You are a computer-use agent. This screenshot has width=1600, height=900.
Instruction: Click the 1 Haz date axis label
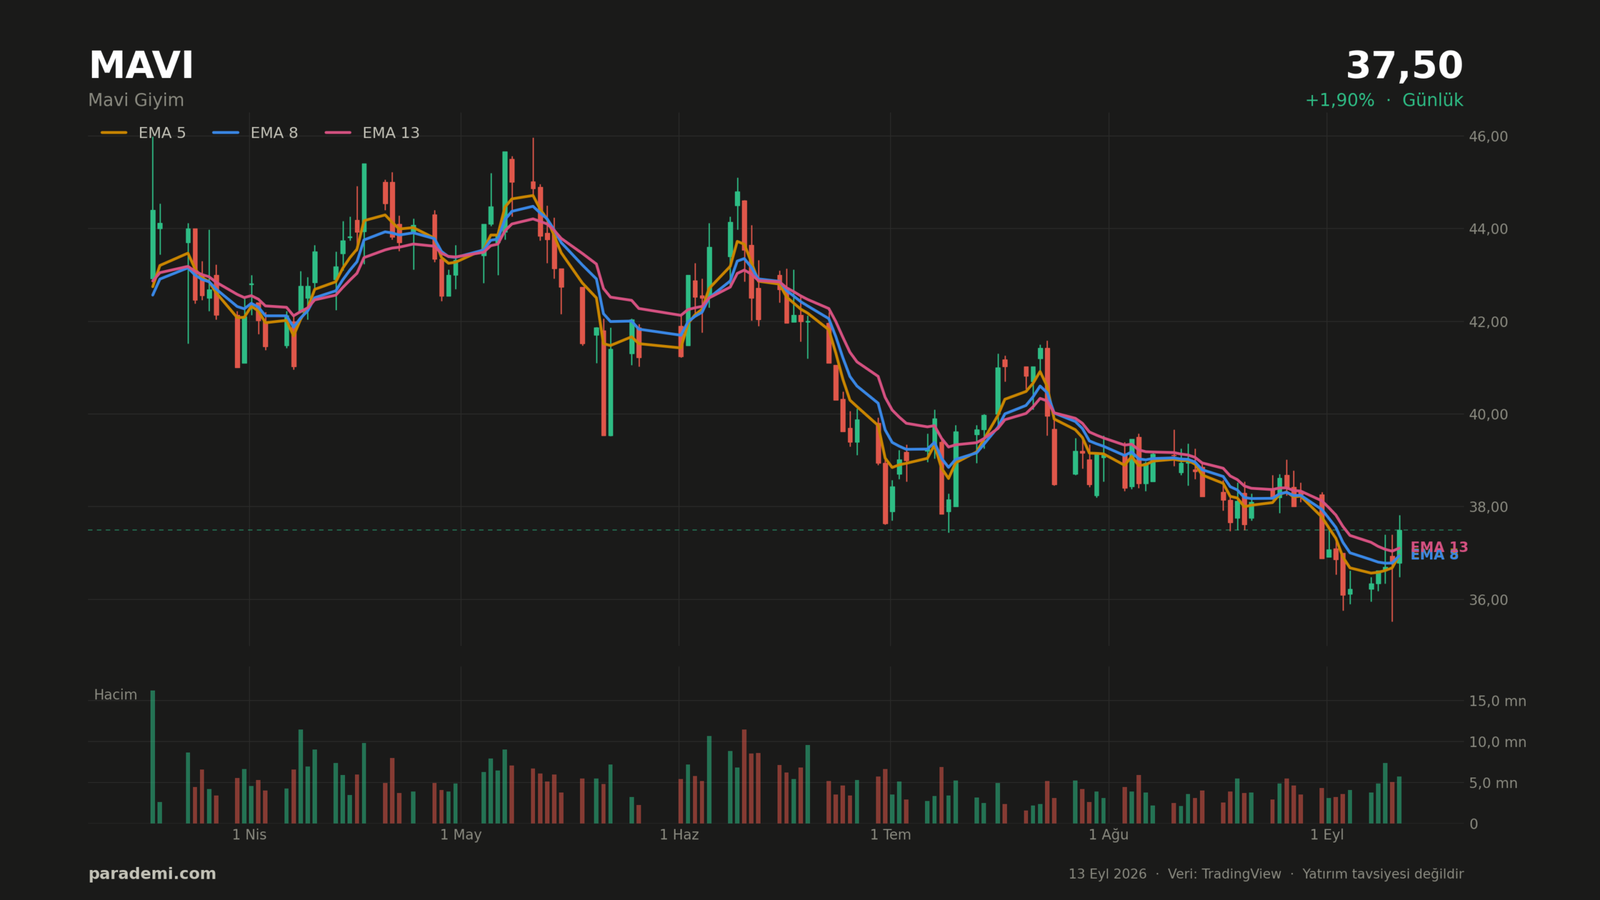click(x=679, y=835)
